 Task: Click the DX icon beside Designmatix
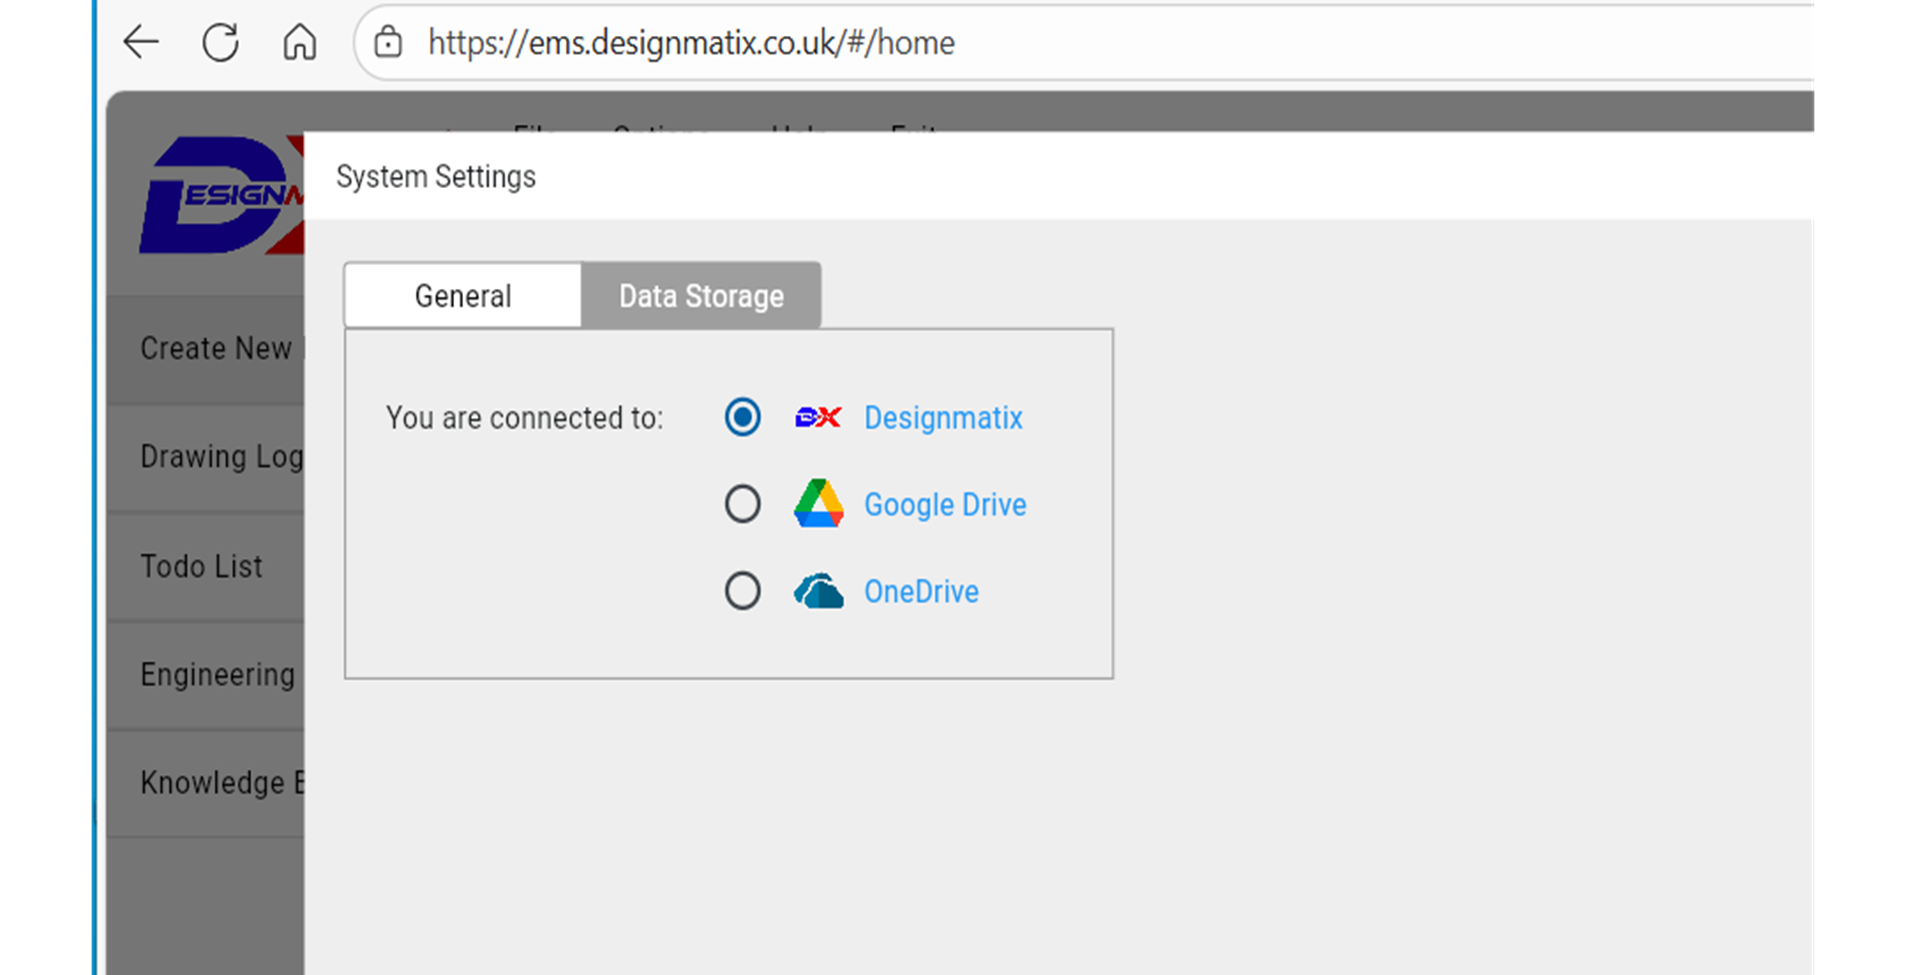pyautogui.click(x=817, y=417)
